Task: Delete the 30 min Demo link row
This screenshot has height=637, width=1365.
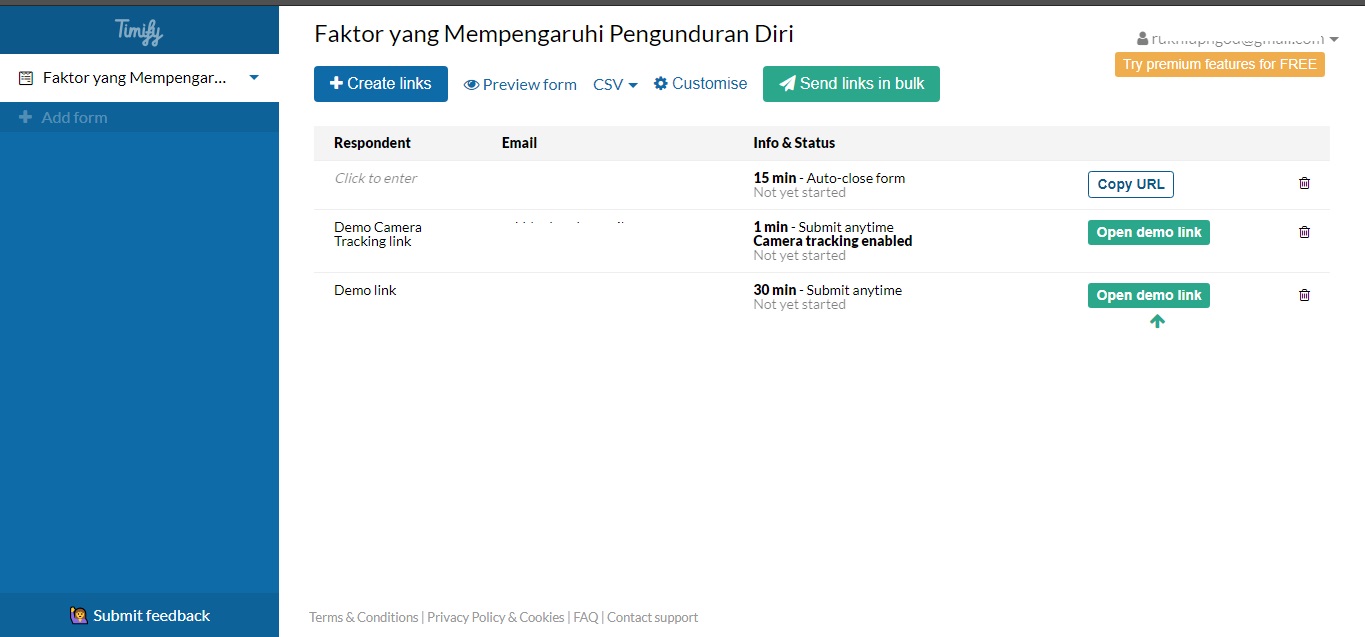Action: click(x=1304, y=295)
